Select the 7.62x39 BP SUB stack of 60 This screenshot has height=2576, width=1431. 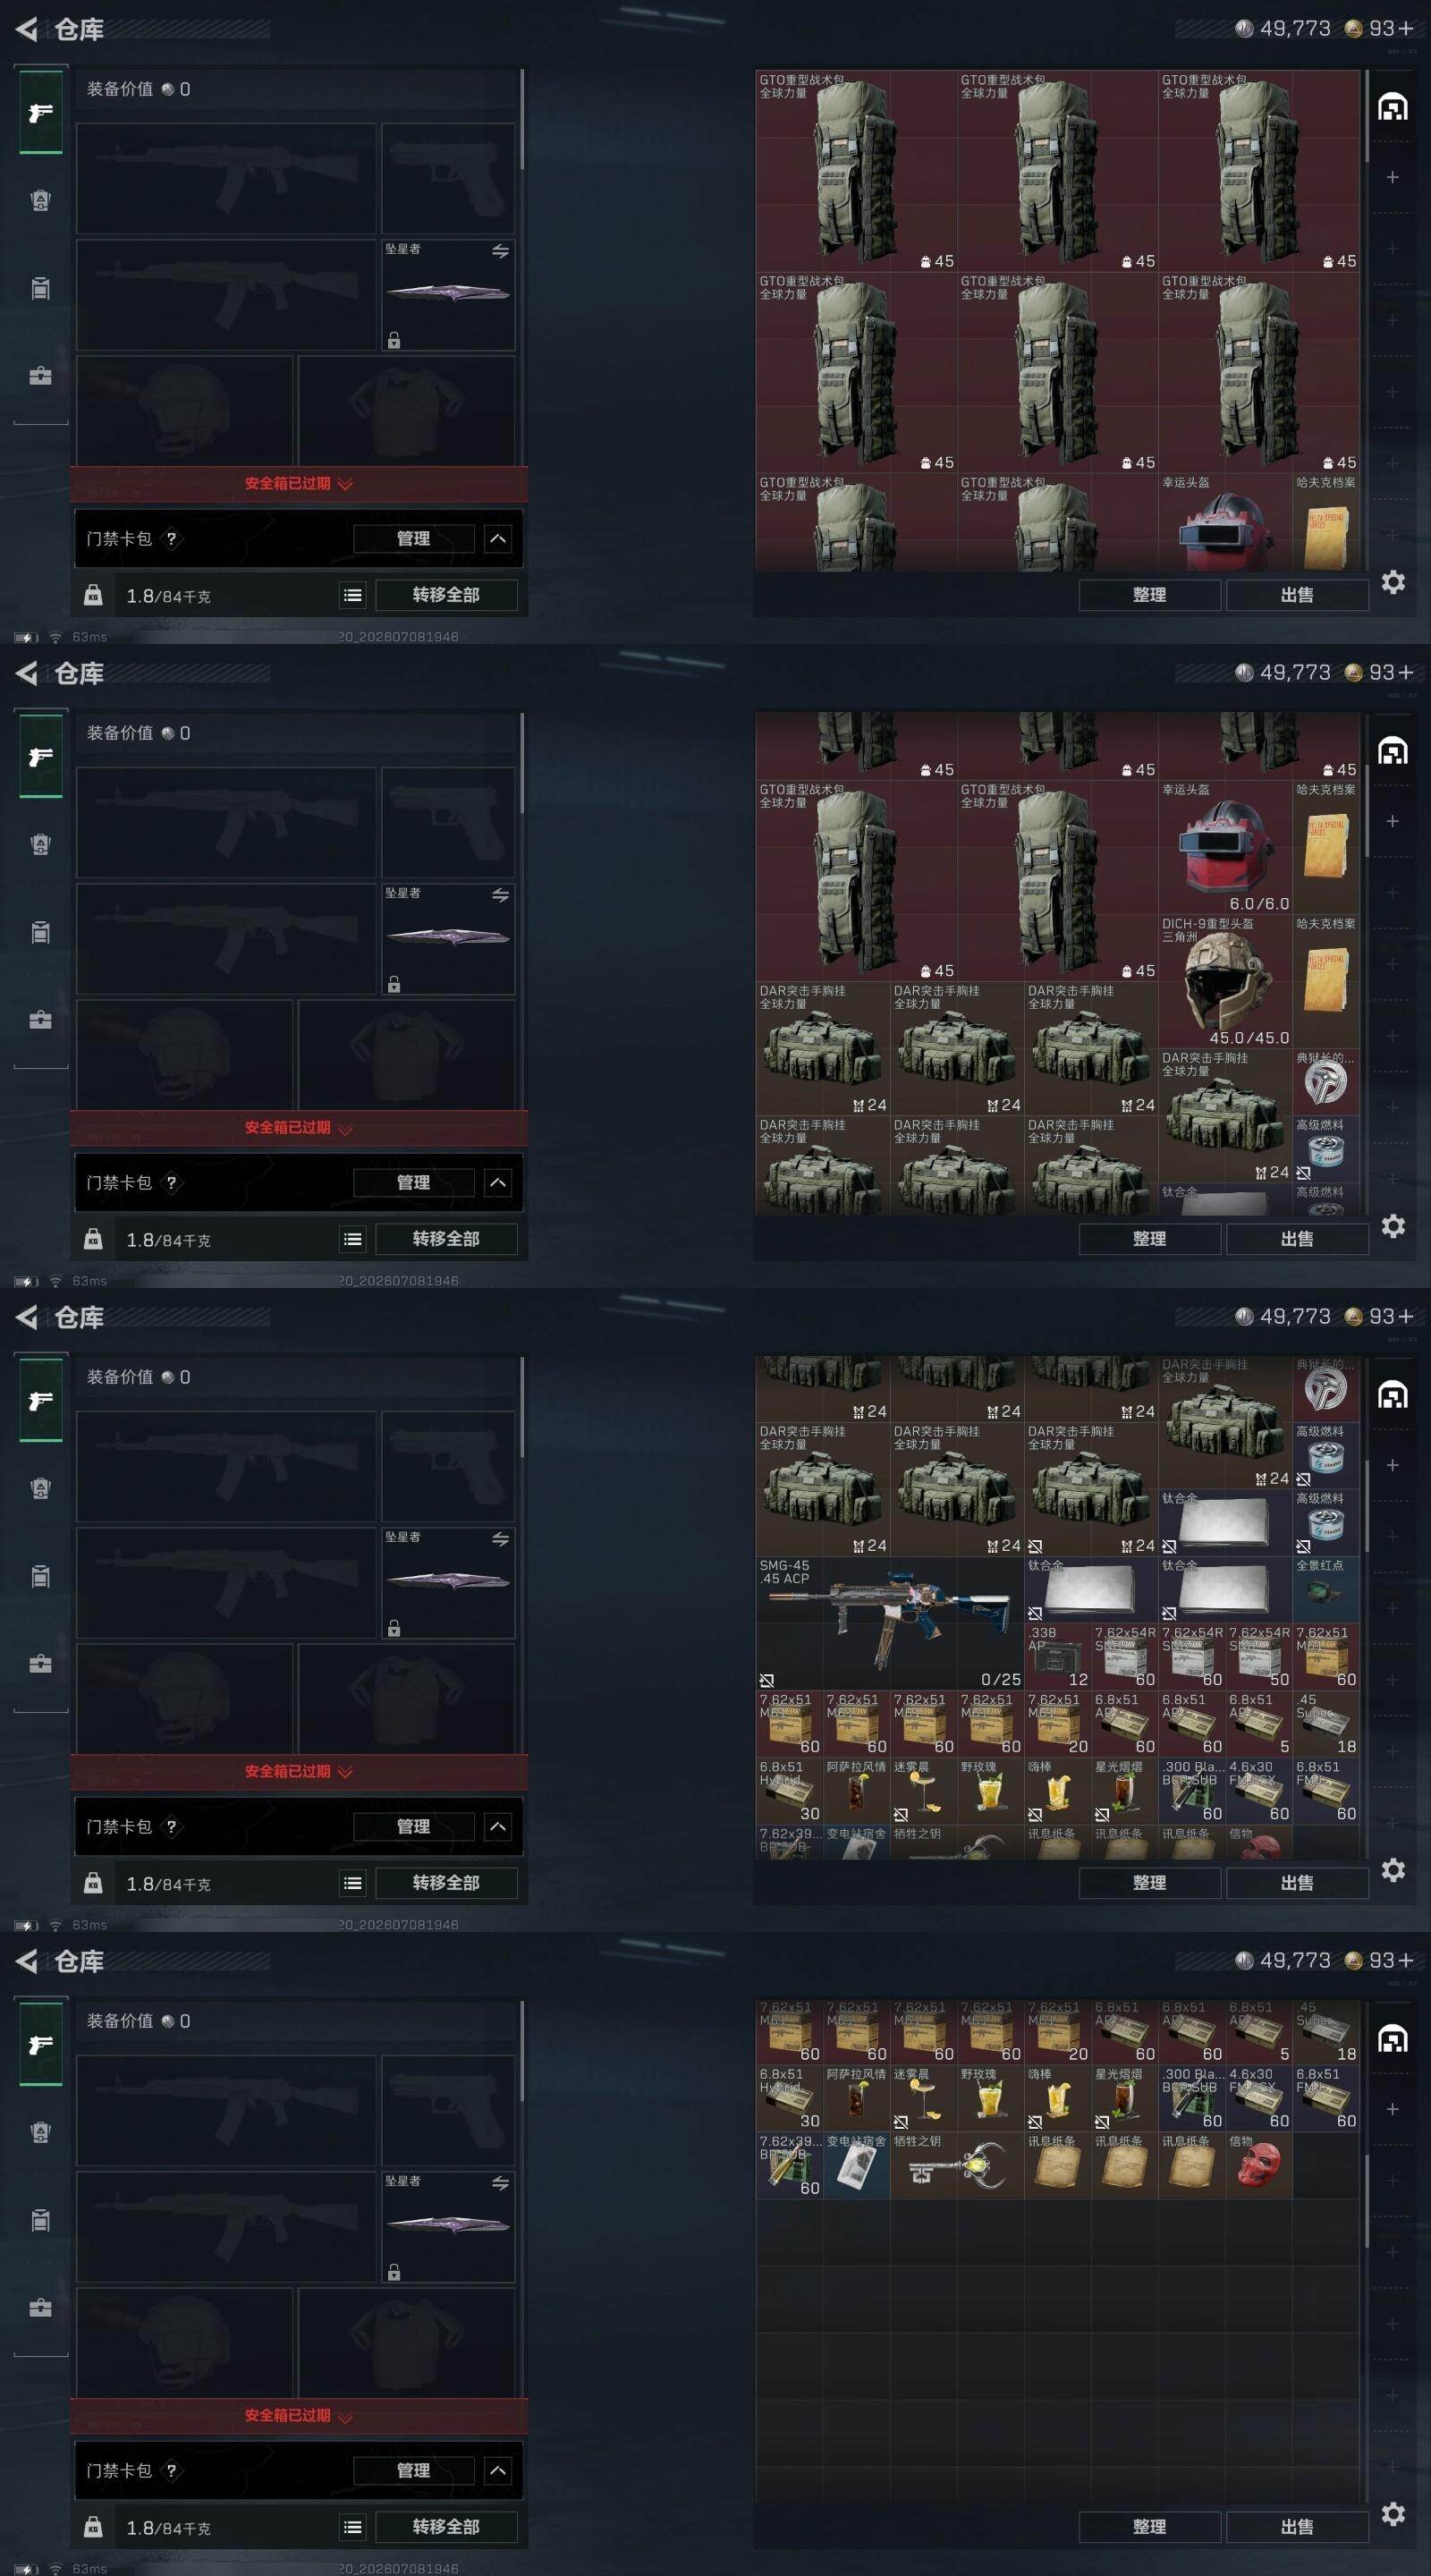789,2166
